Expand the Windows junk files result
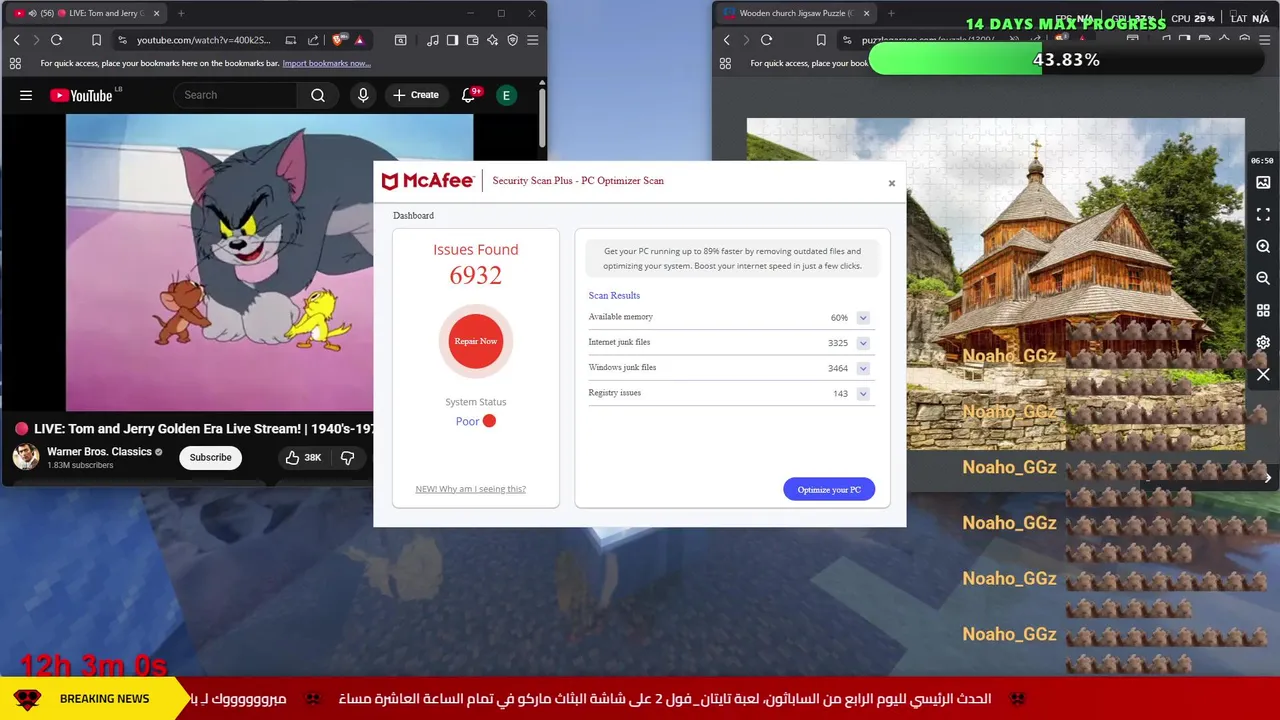The height and width of the screenshot is (720, 1280). tap(863, 368)
